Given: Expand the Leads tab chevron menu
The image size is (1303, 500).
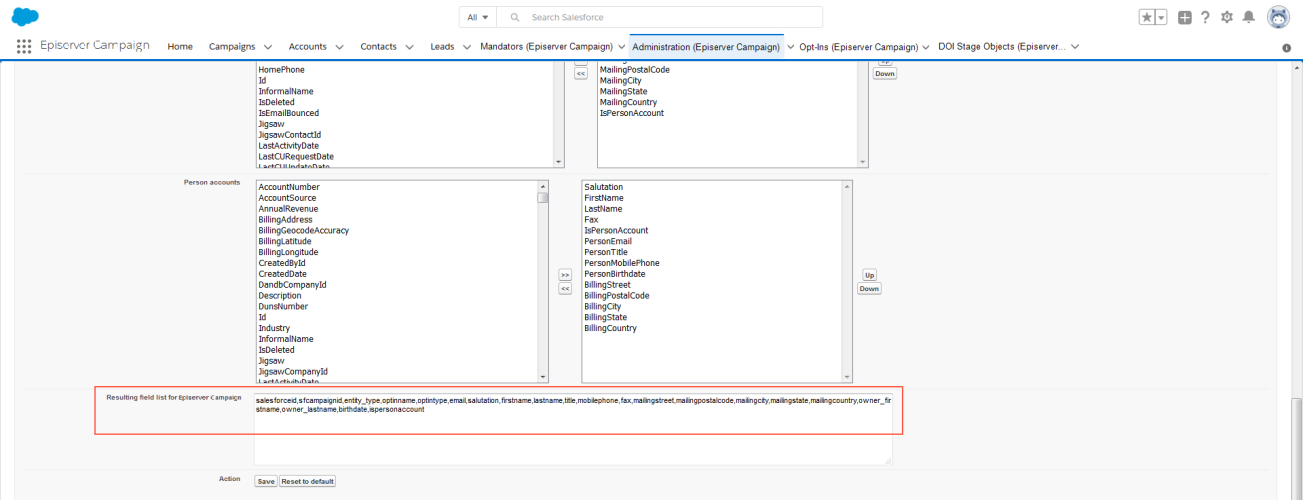Looking at the screenshot, I should (465, 47).
